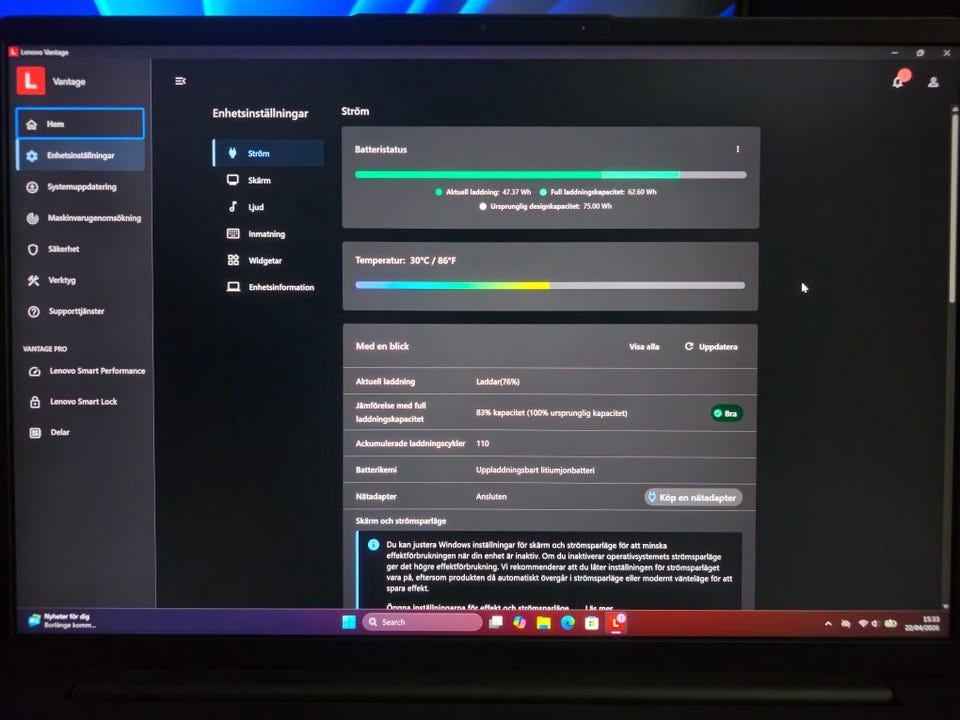The image size is (960, 720).
Task: Click the Uppladdningsbart litiumjonbatteri text
Action: (x=535, y=470)
